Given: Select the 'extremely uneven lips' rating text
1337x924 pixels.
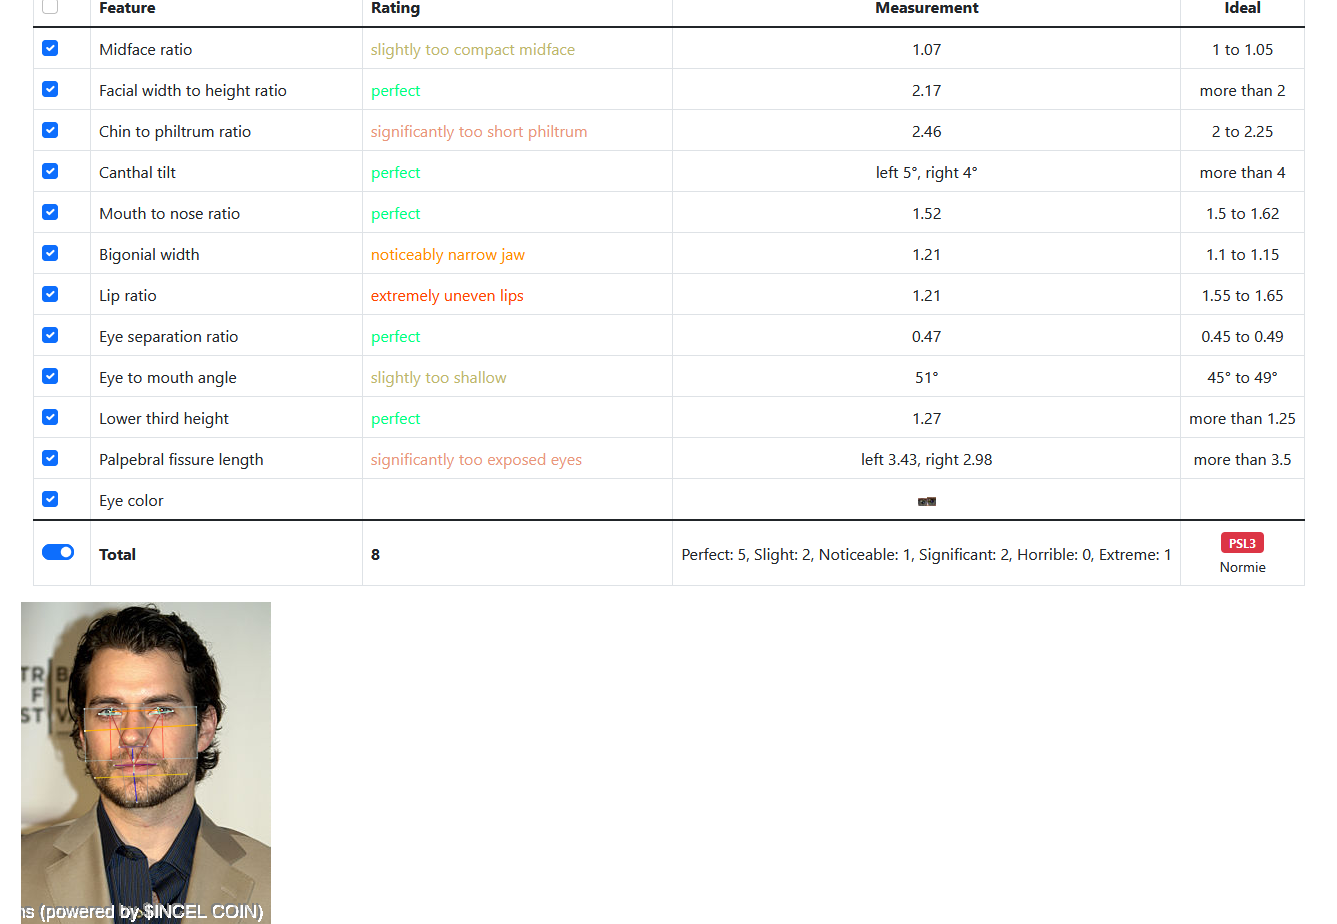Looking at the screenshot, I should pyautogui.click(x=447, y=295).
